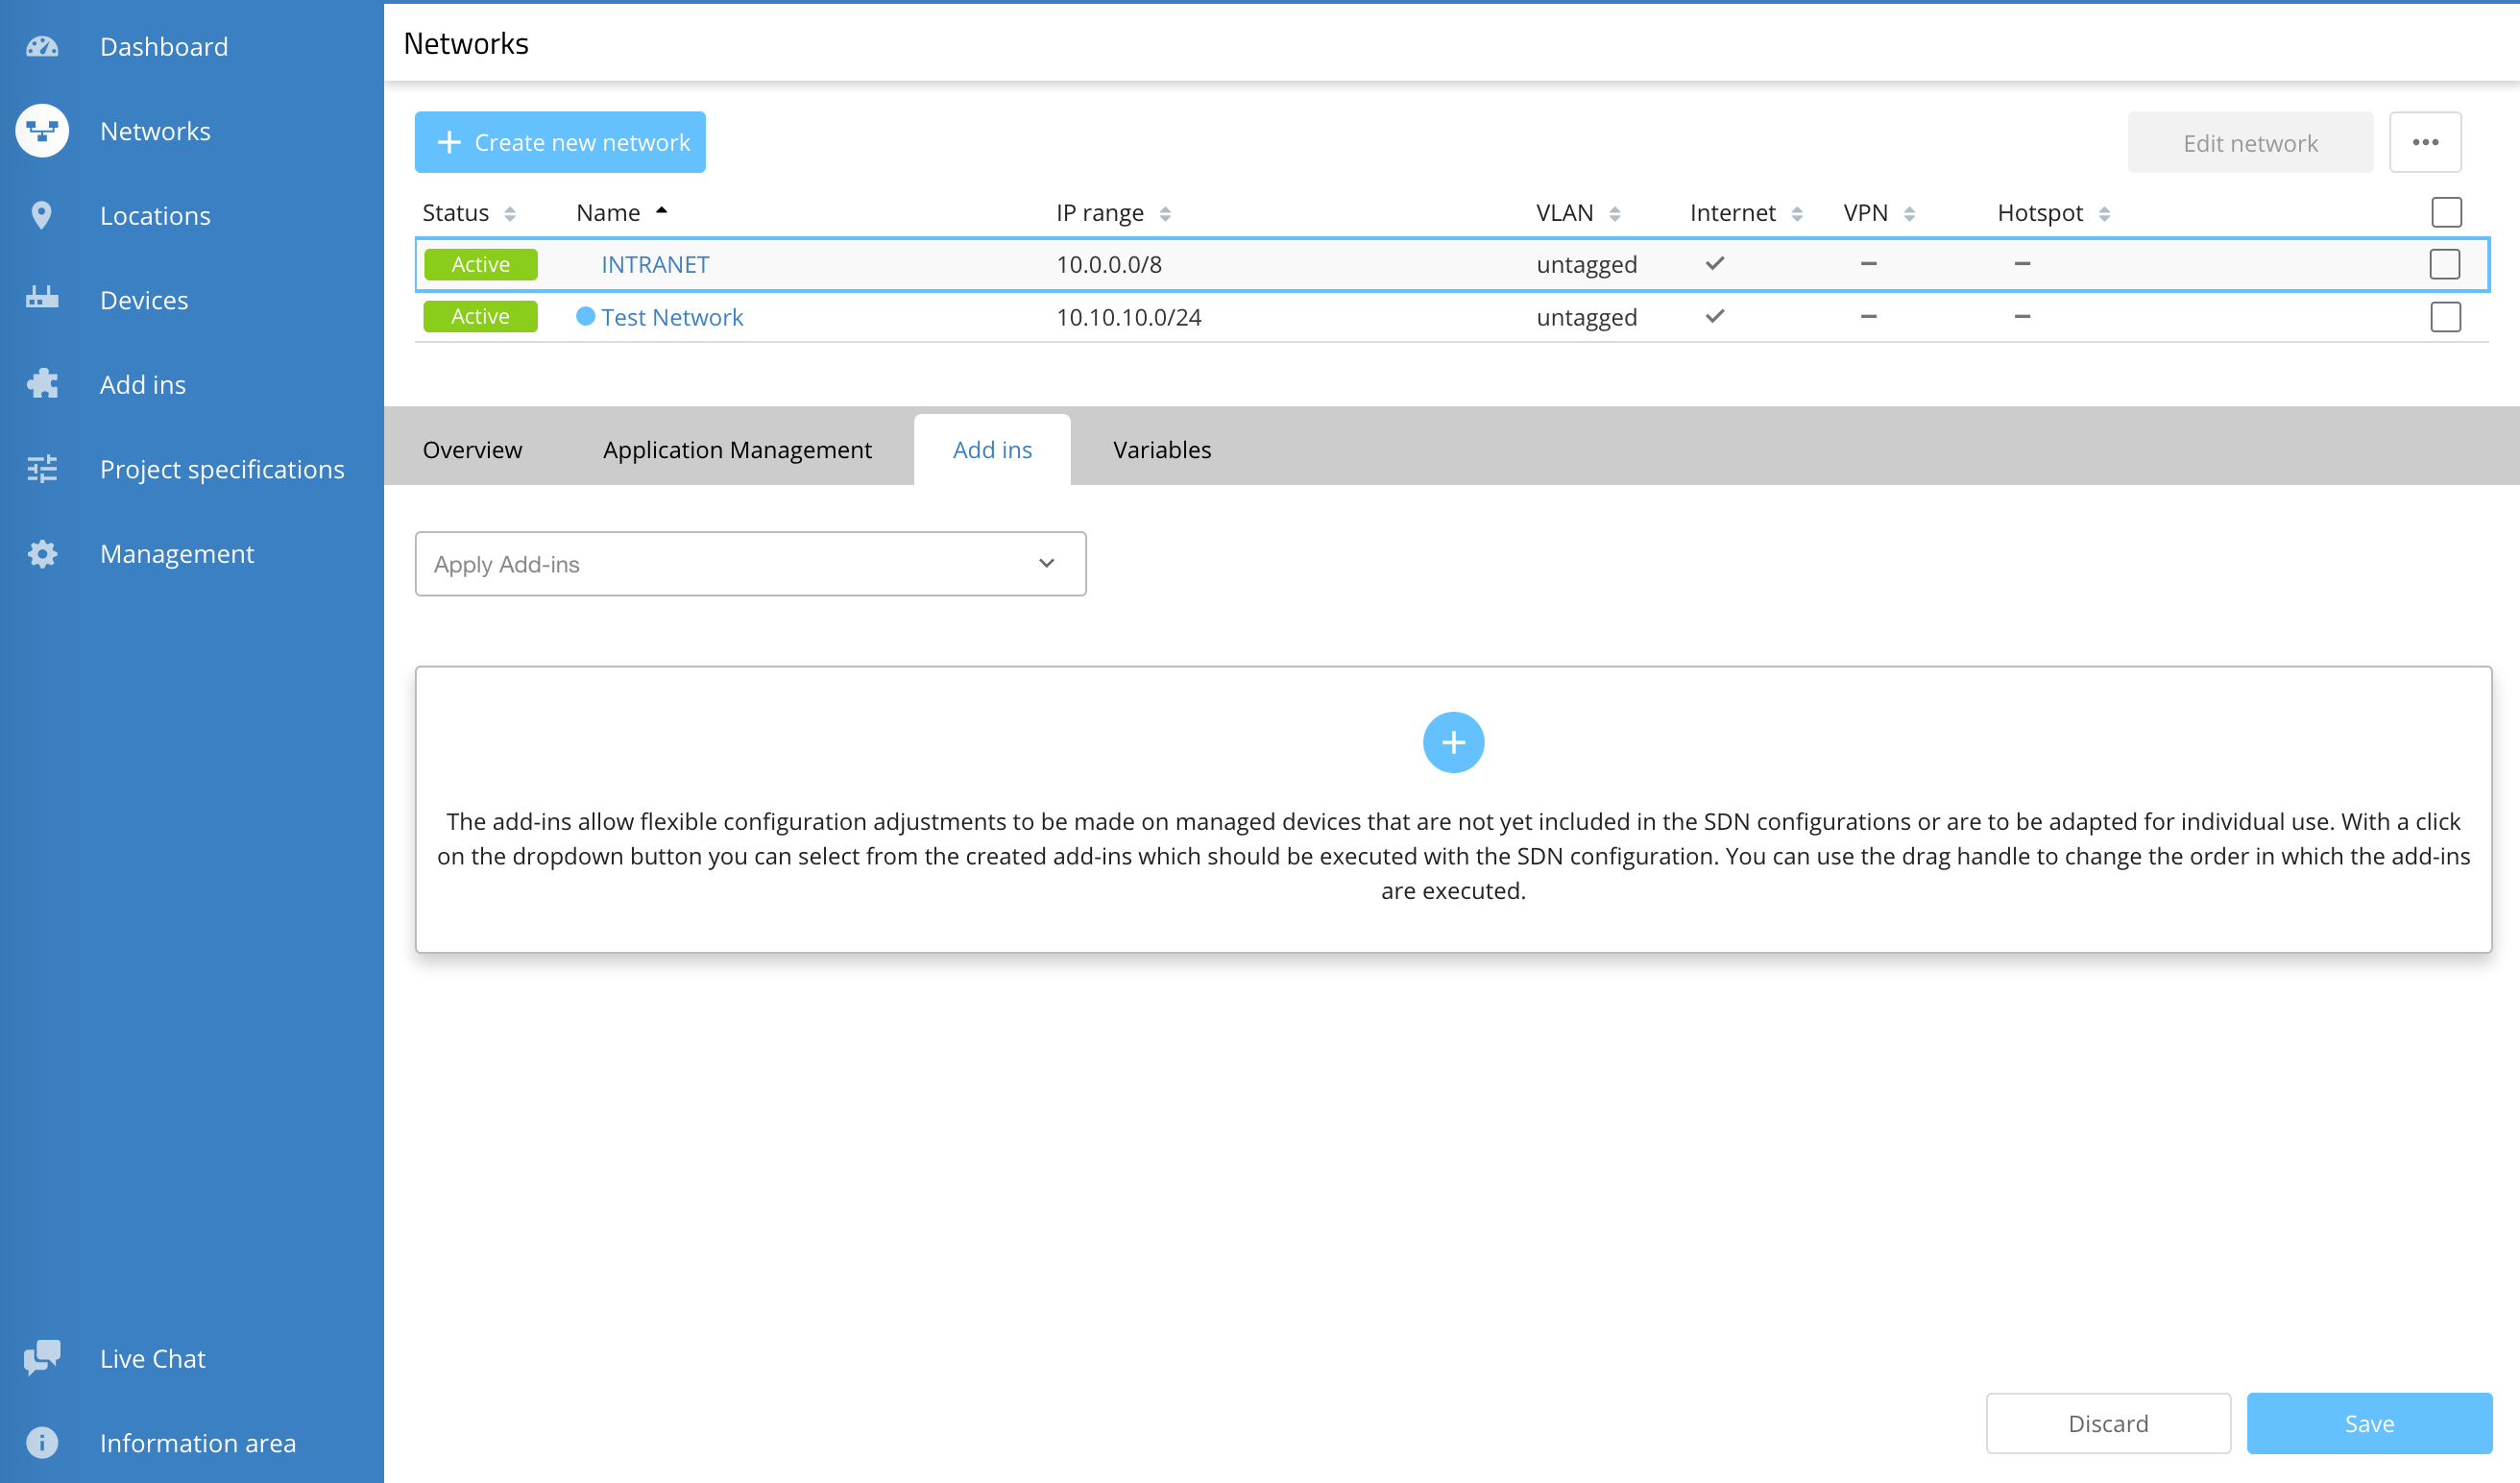
Task: Click the Management gear icon
Action: click(42, 553)
